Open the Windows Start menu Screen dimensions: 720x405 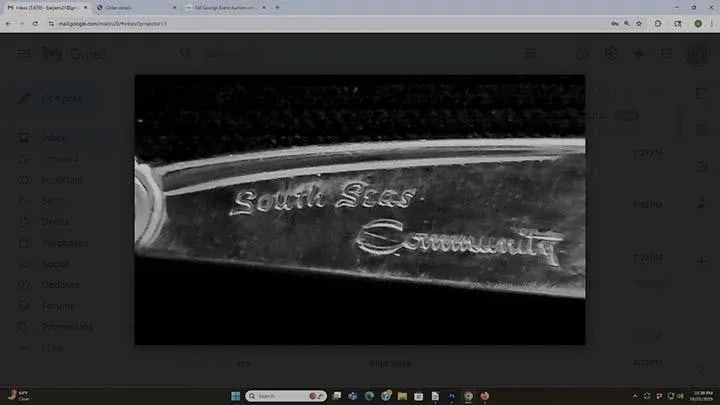(236, 396)
